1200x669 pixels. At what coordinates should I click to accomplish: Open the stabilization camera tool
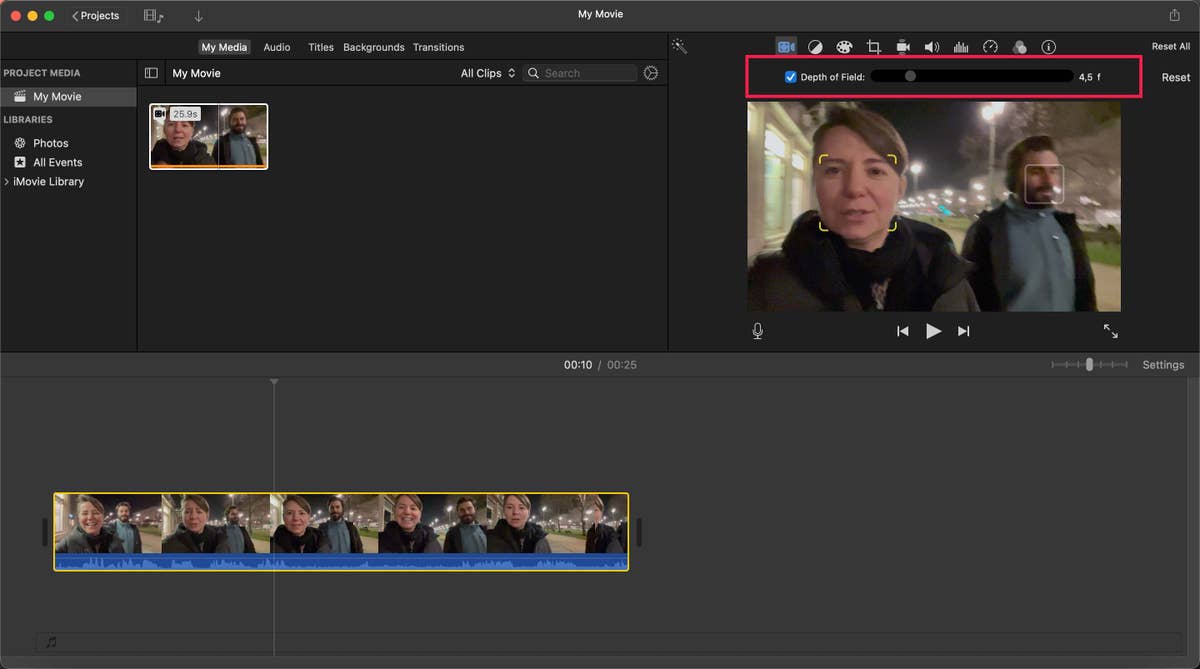tap(903, 47)
